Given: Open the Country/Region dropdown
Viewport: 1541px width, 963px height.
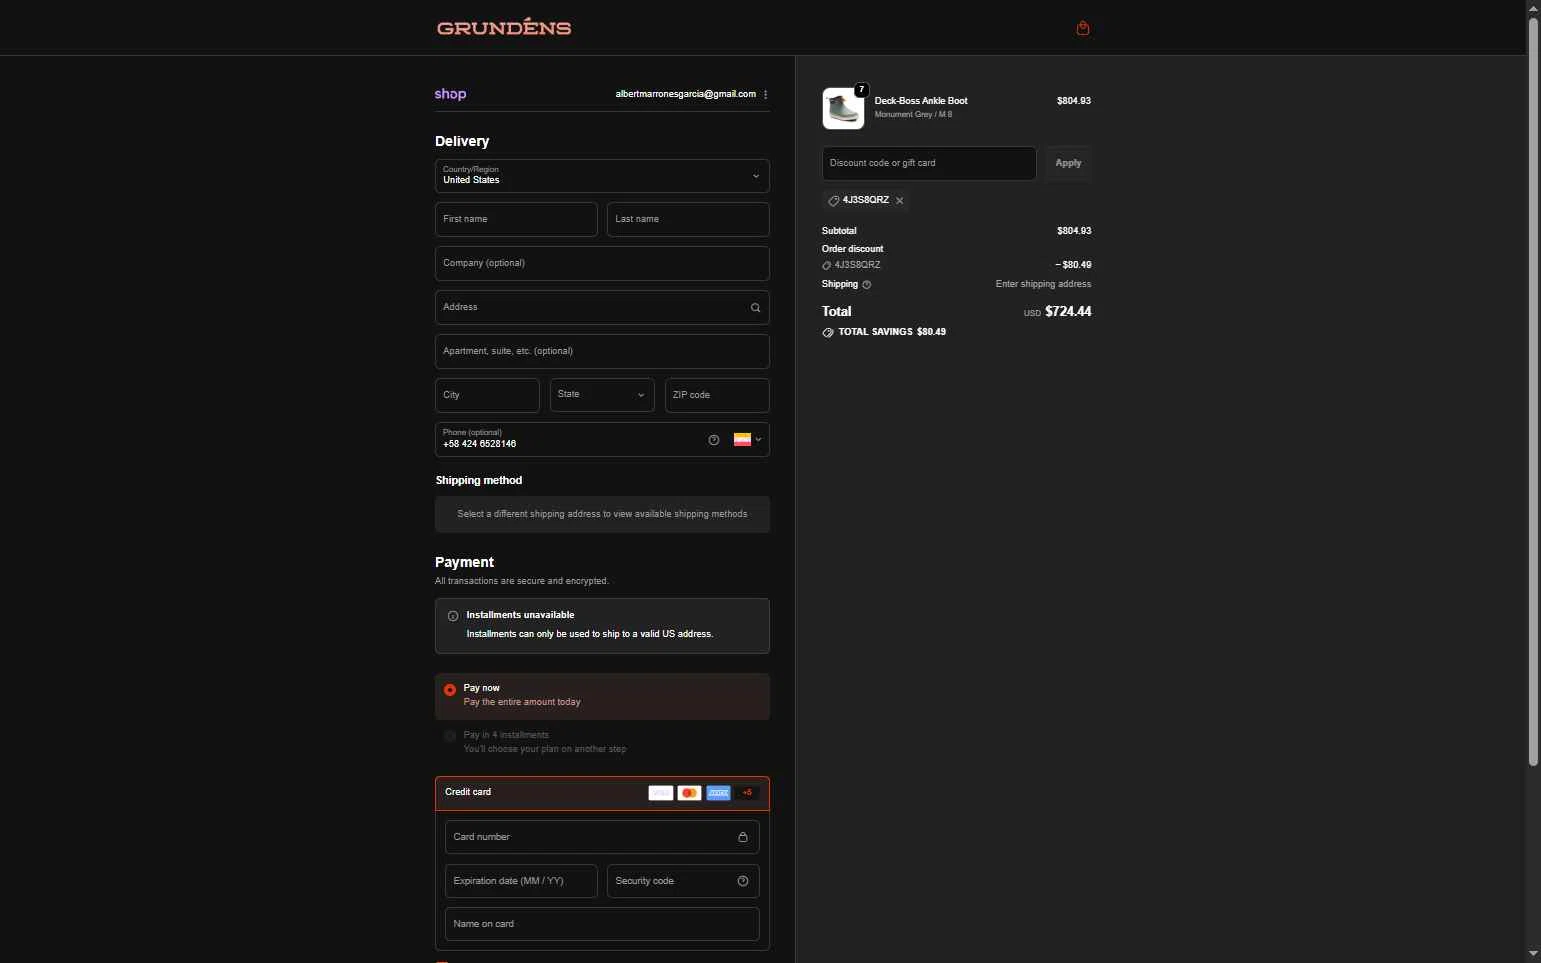Looking at the screenshot, I should [602, 176].
